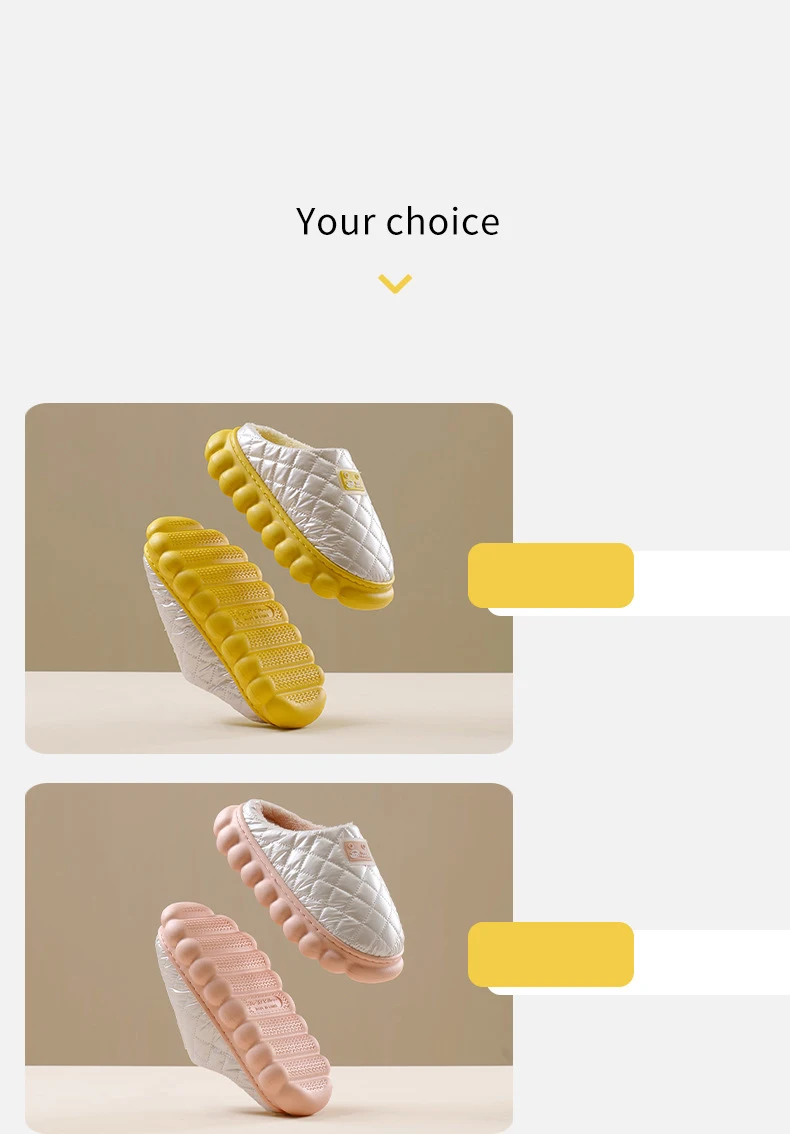Click the yellow face tag on quilted slipper
The height and width of the screenshot is (1134, 790).
click(x=352, y=481)
